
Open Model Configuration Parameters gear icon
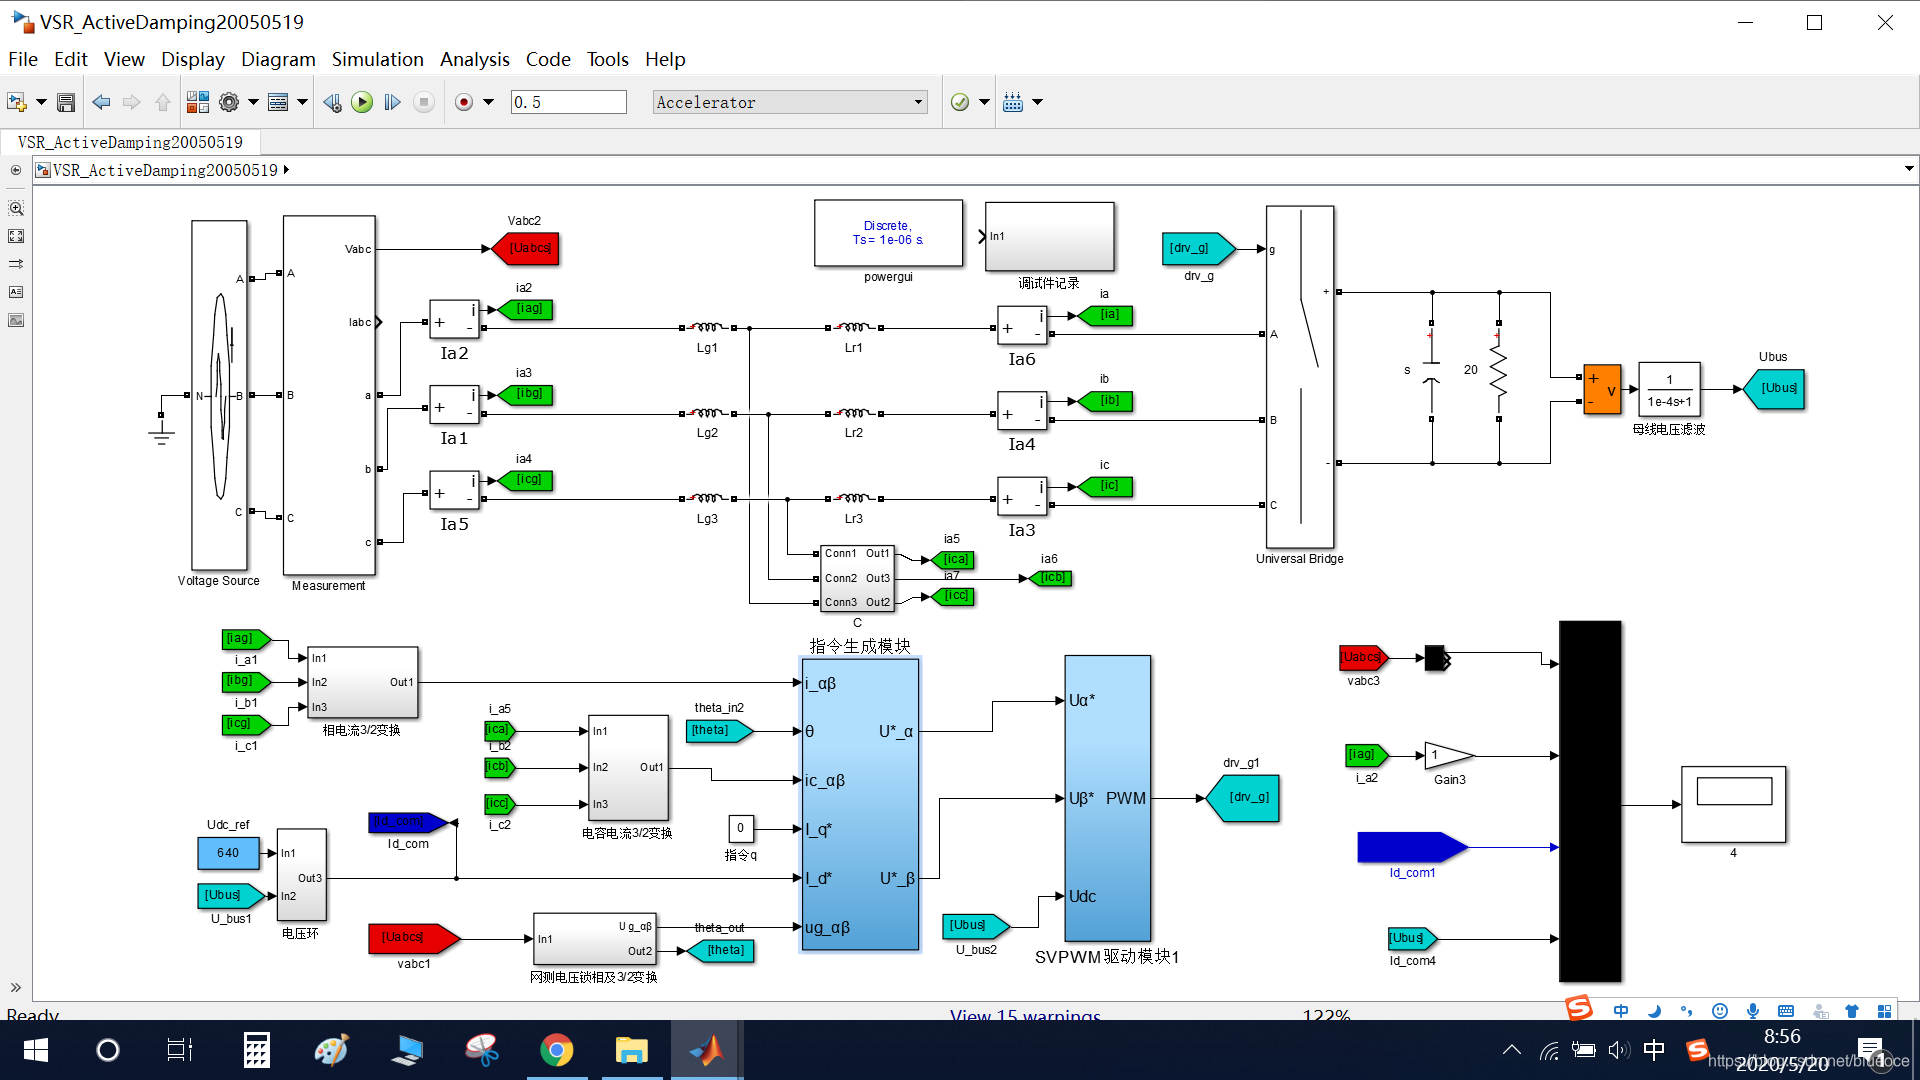click(229, 101)
